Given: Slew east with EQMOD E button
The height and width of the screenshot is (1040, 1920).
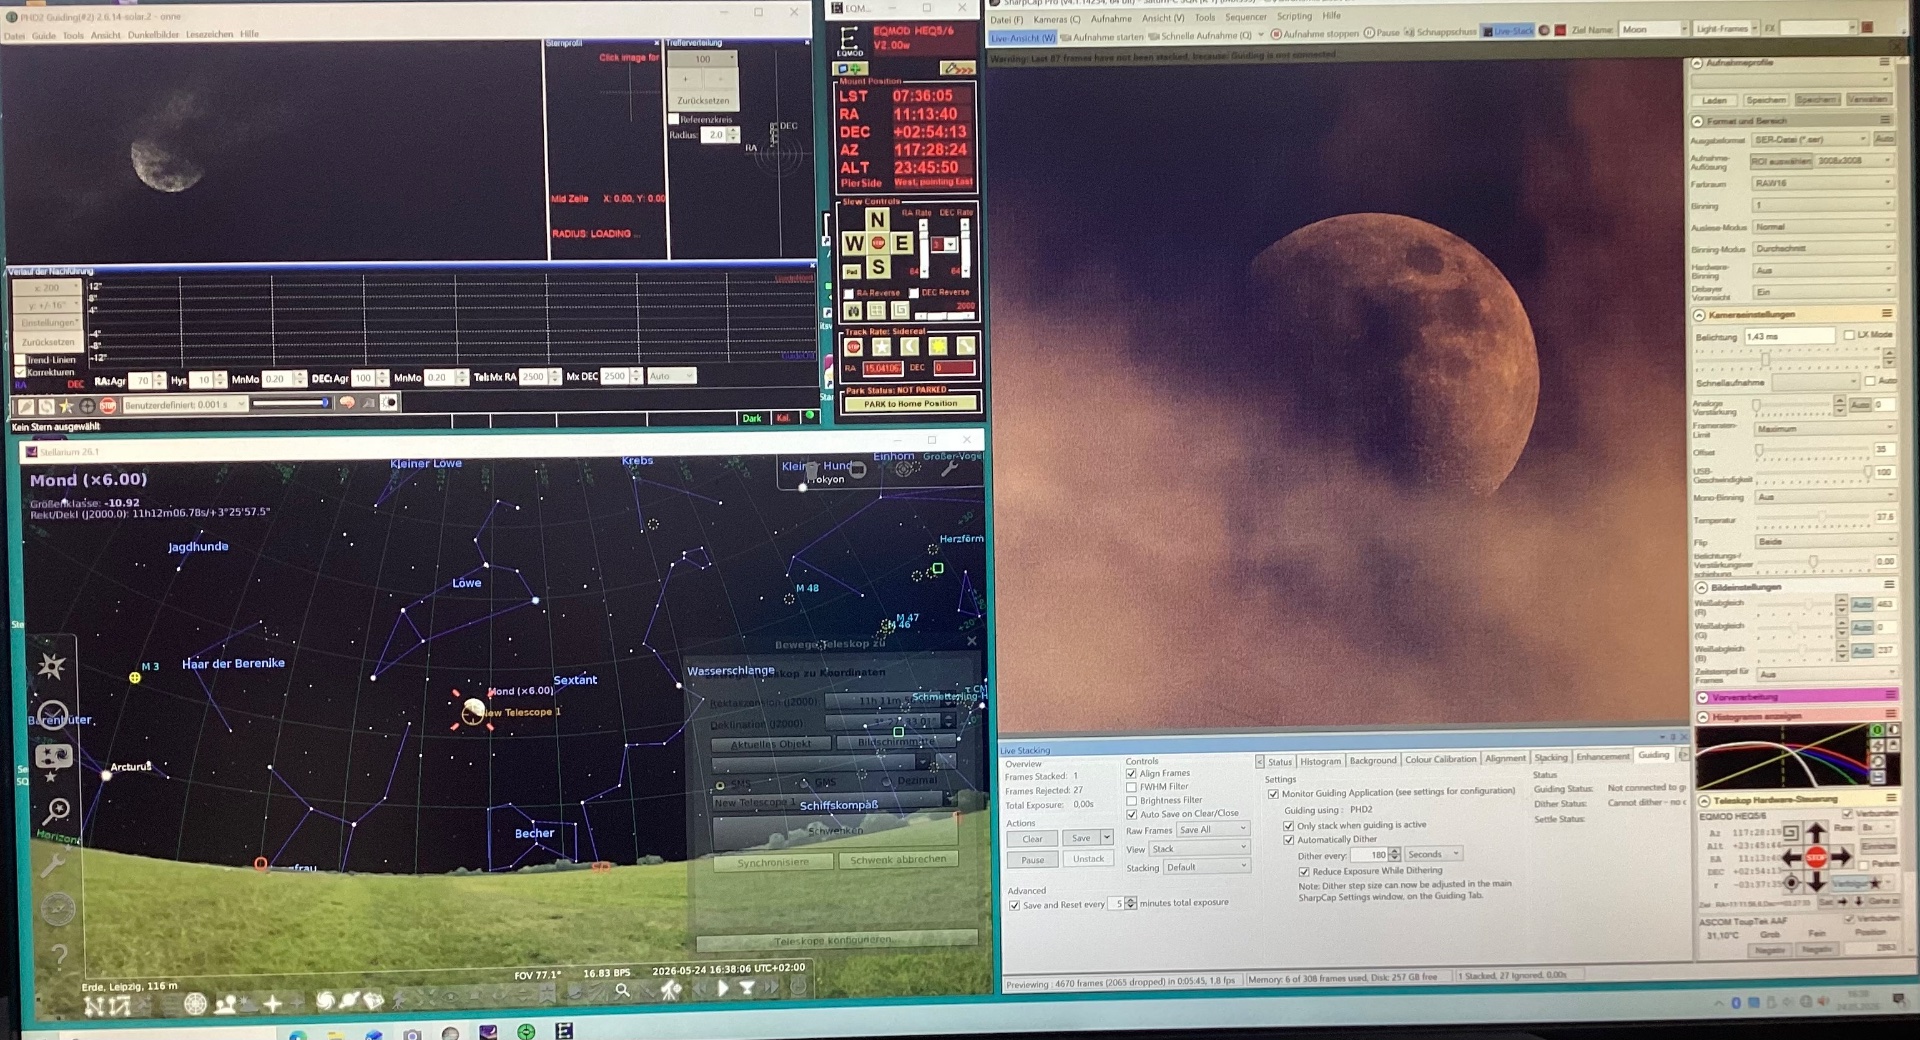Looking at the screenshot, I should 901,243.
